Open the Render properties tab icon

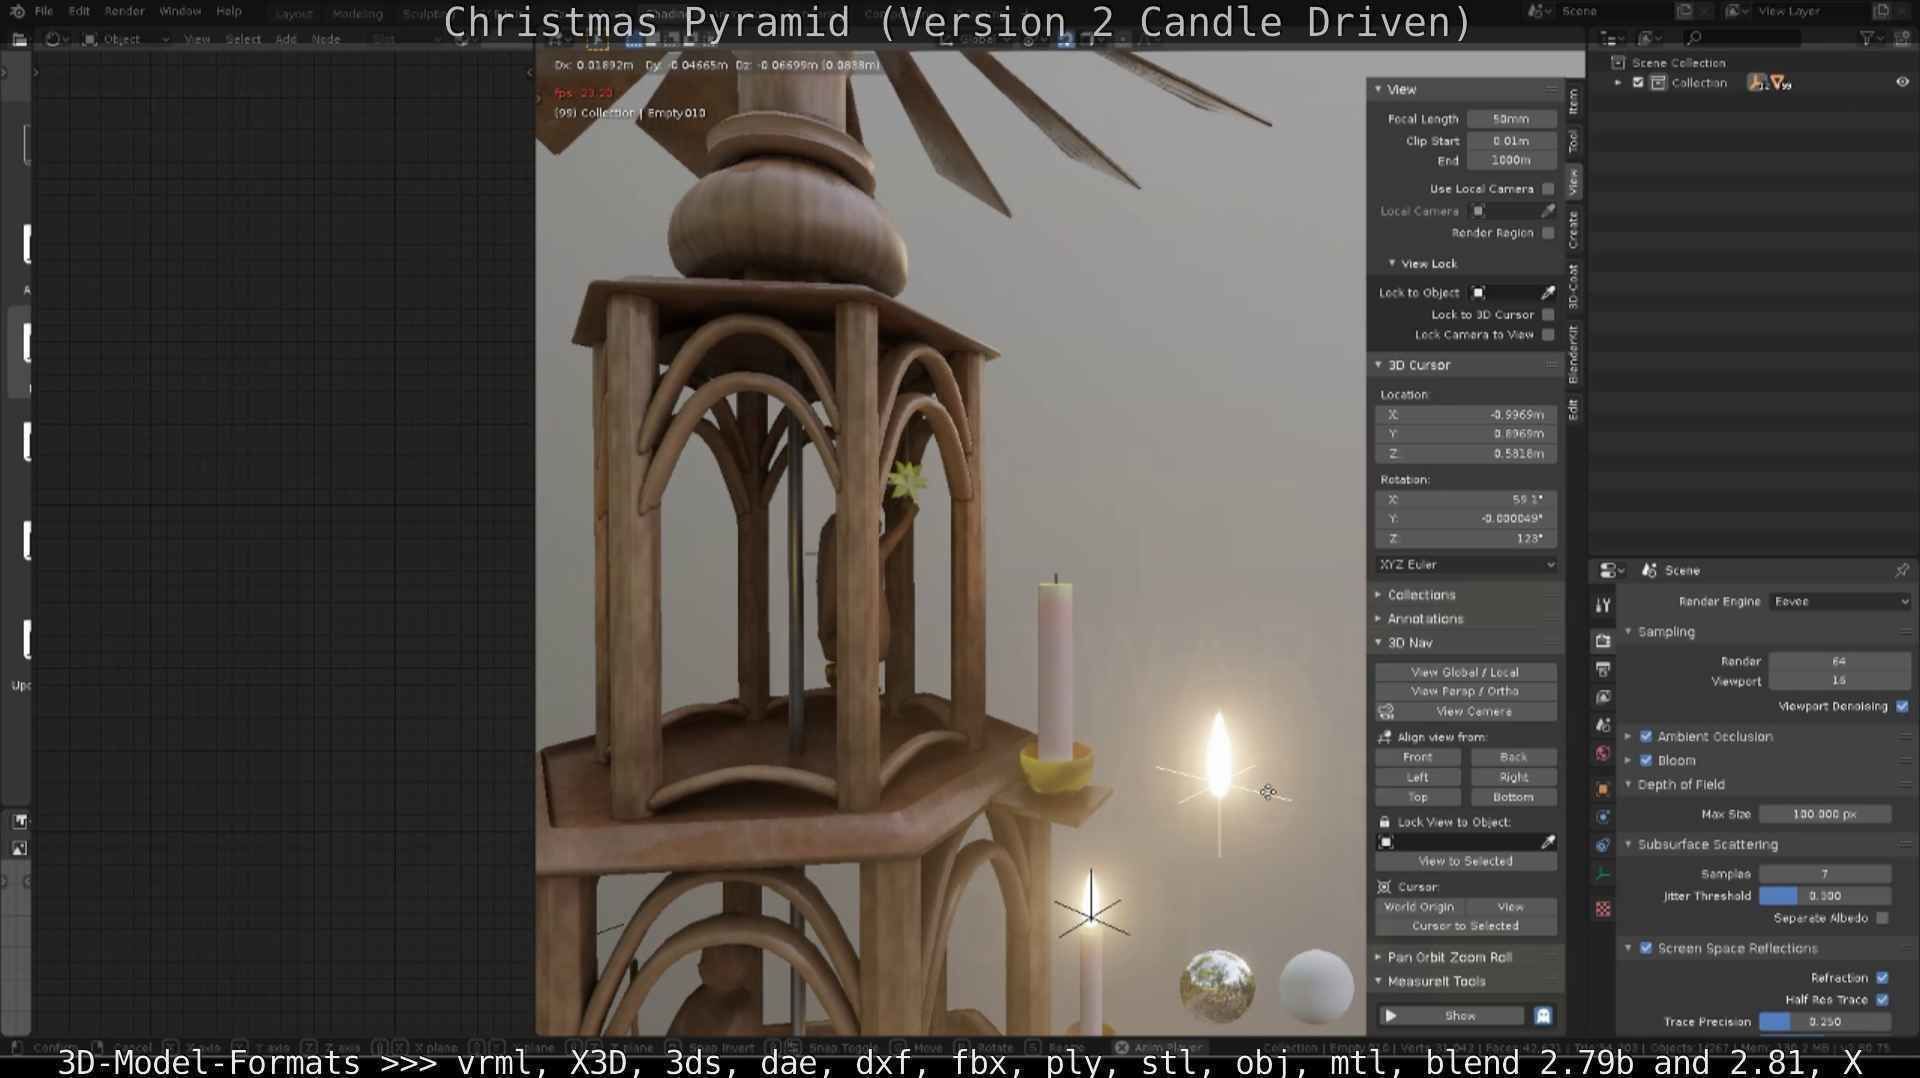[x=1603, y=641]
